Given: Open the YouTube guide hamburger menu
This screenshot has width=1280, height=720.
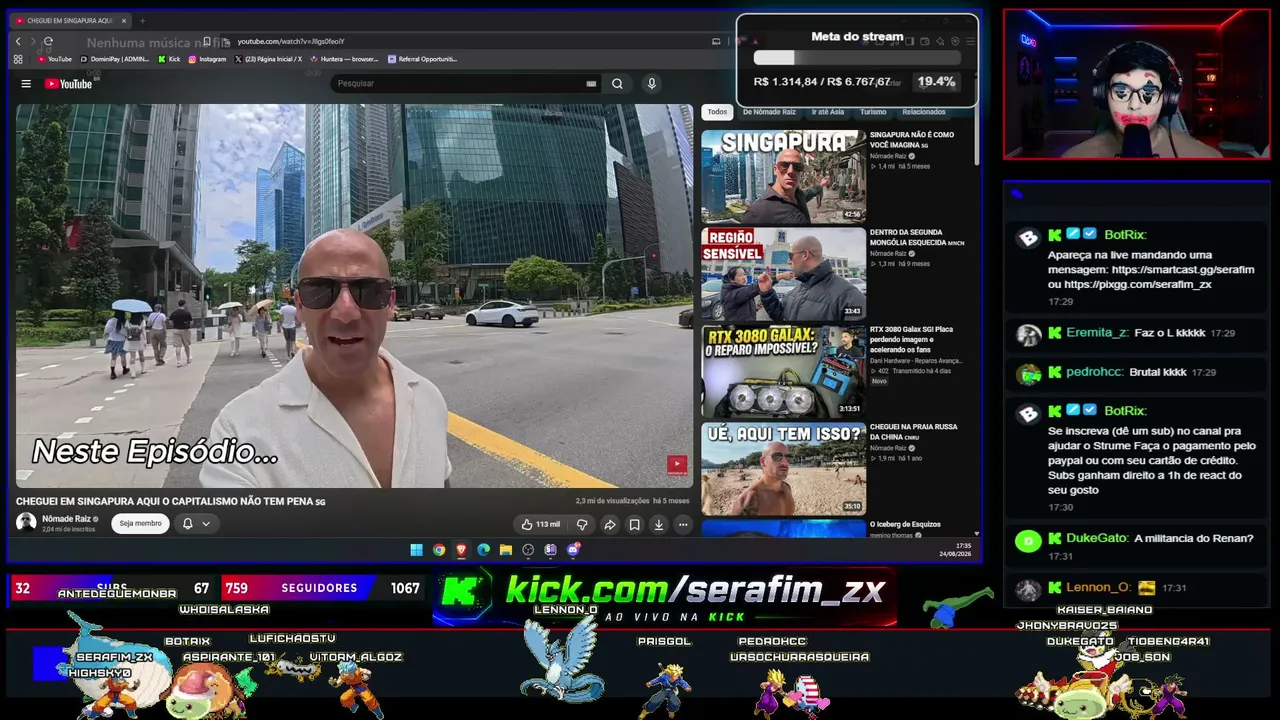Looking at the screenshot, I should click(26, 84).
